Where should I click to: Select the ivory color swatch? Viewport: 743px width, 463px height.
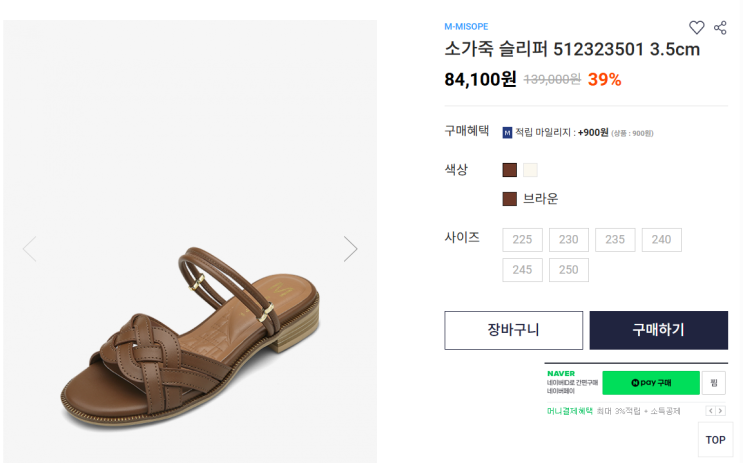(530, 170)
